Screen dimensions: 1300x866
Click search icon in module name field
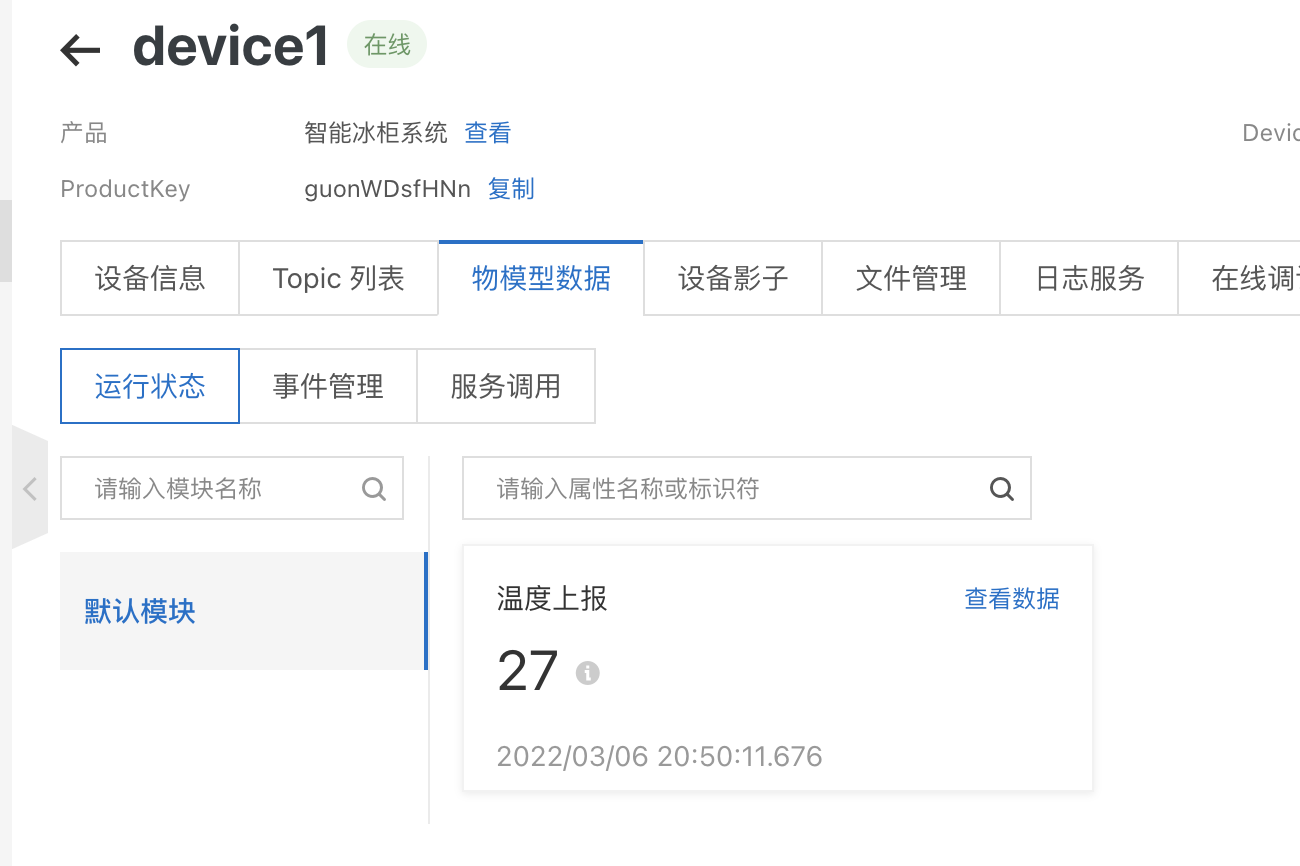point(374,489)
